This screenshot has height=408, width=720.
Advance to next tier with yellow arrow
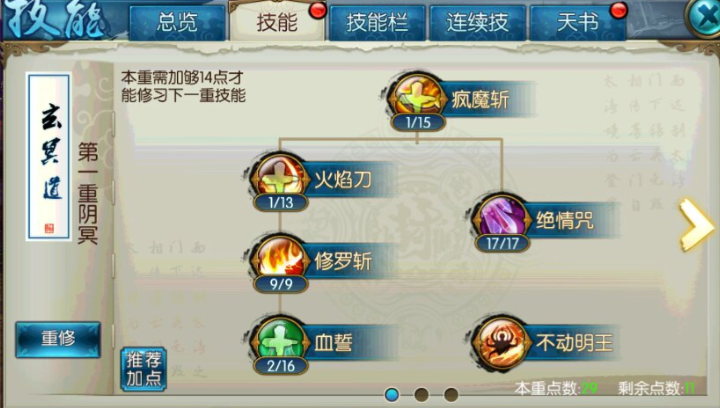[x=696, y=224]
